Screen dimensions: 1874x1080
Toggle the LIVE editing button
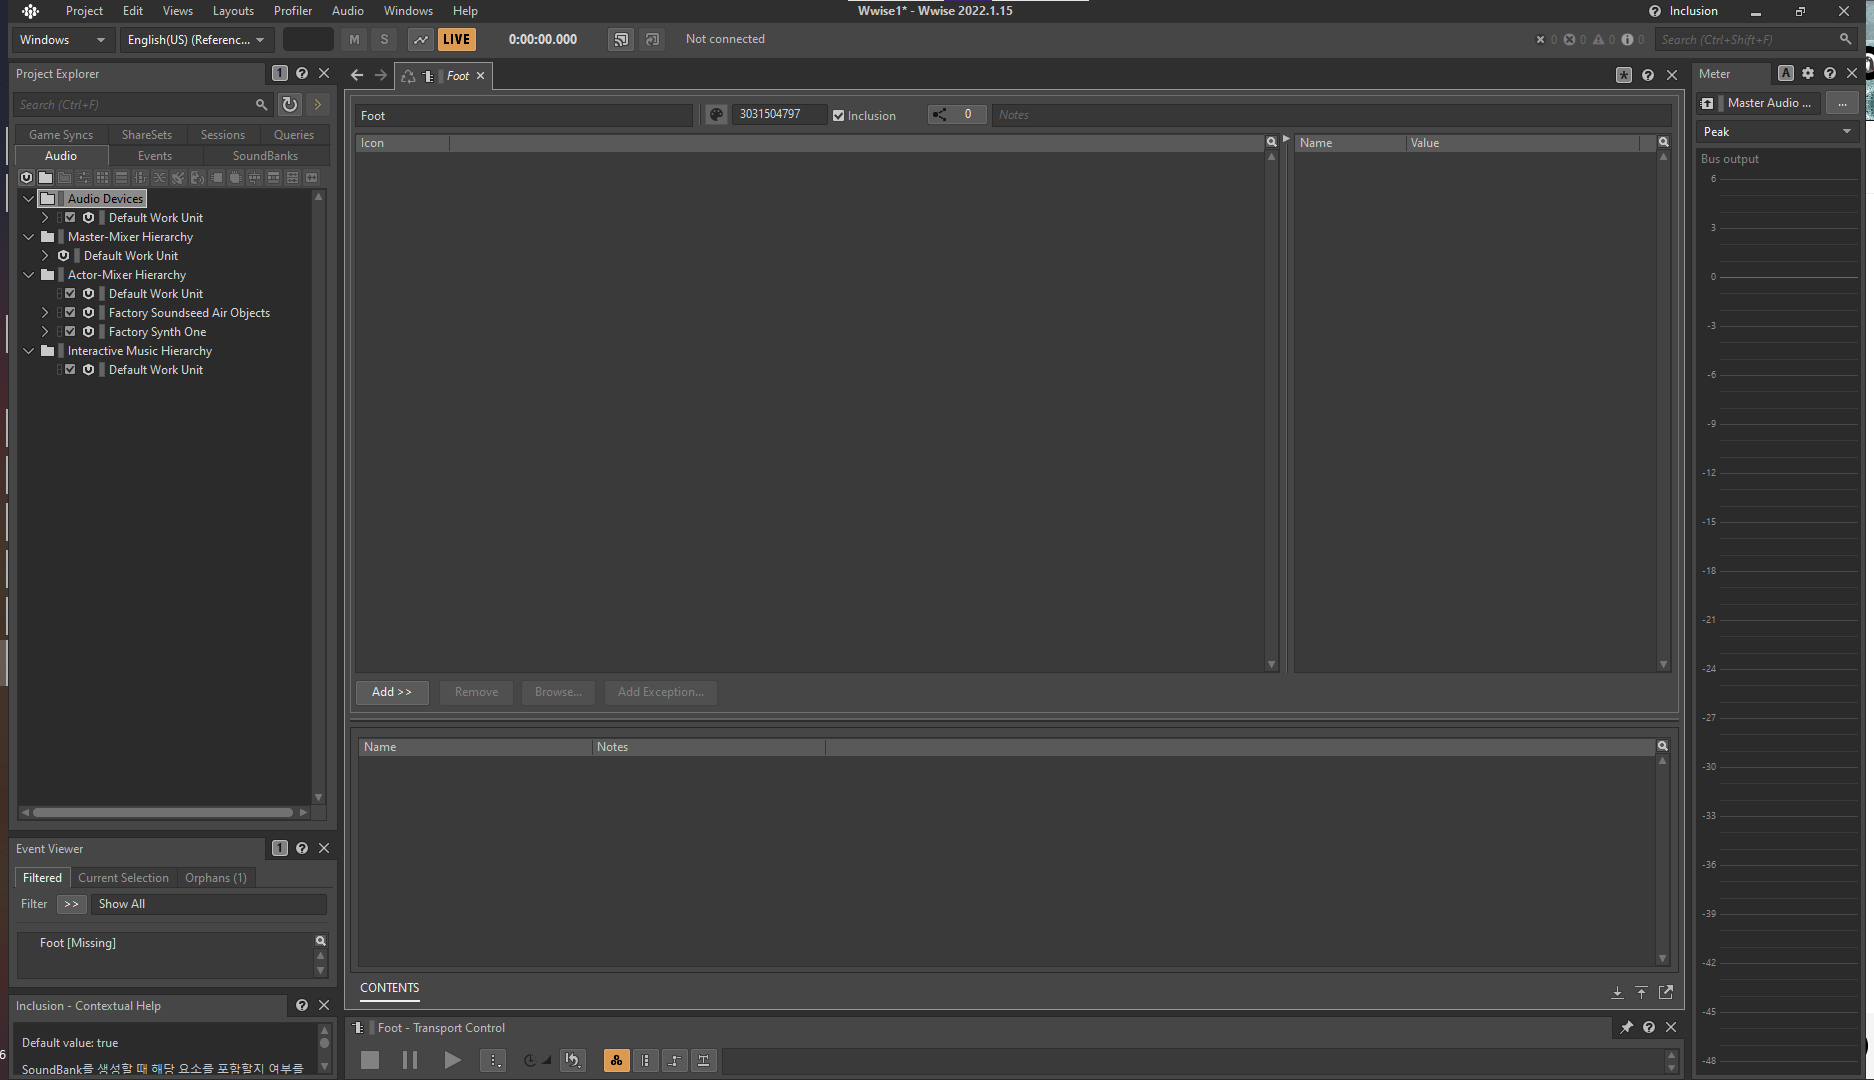tap(457, 39)
